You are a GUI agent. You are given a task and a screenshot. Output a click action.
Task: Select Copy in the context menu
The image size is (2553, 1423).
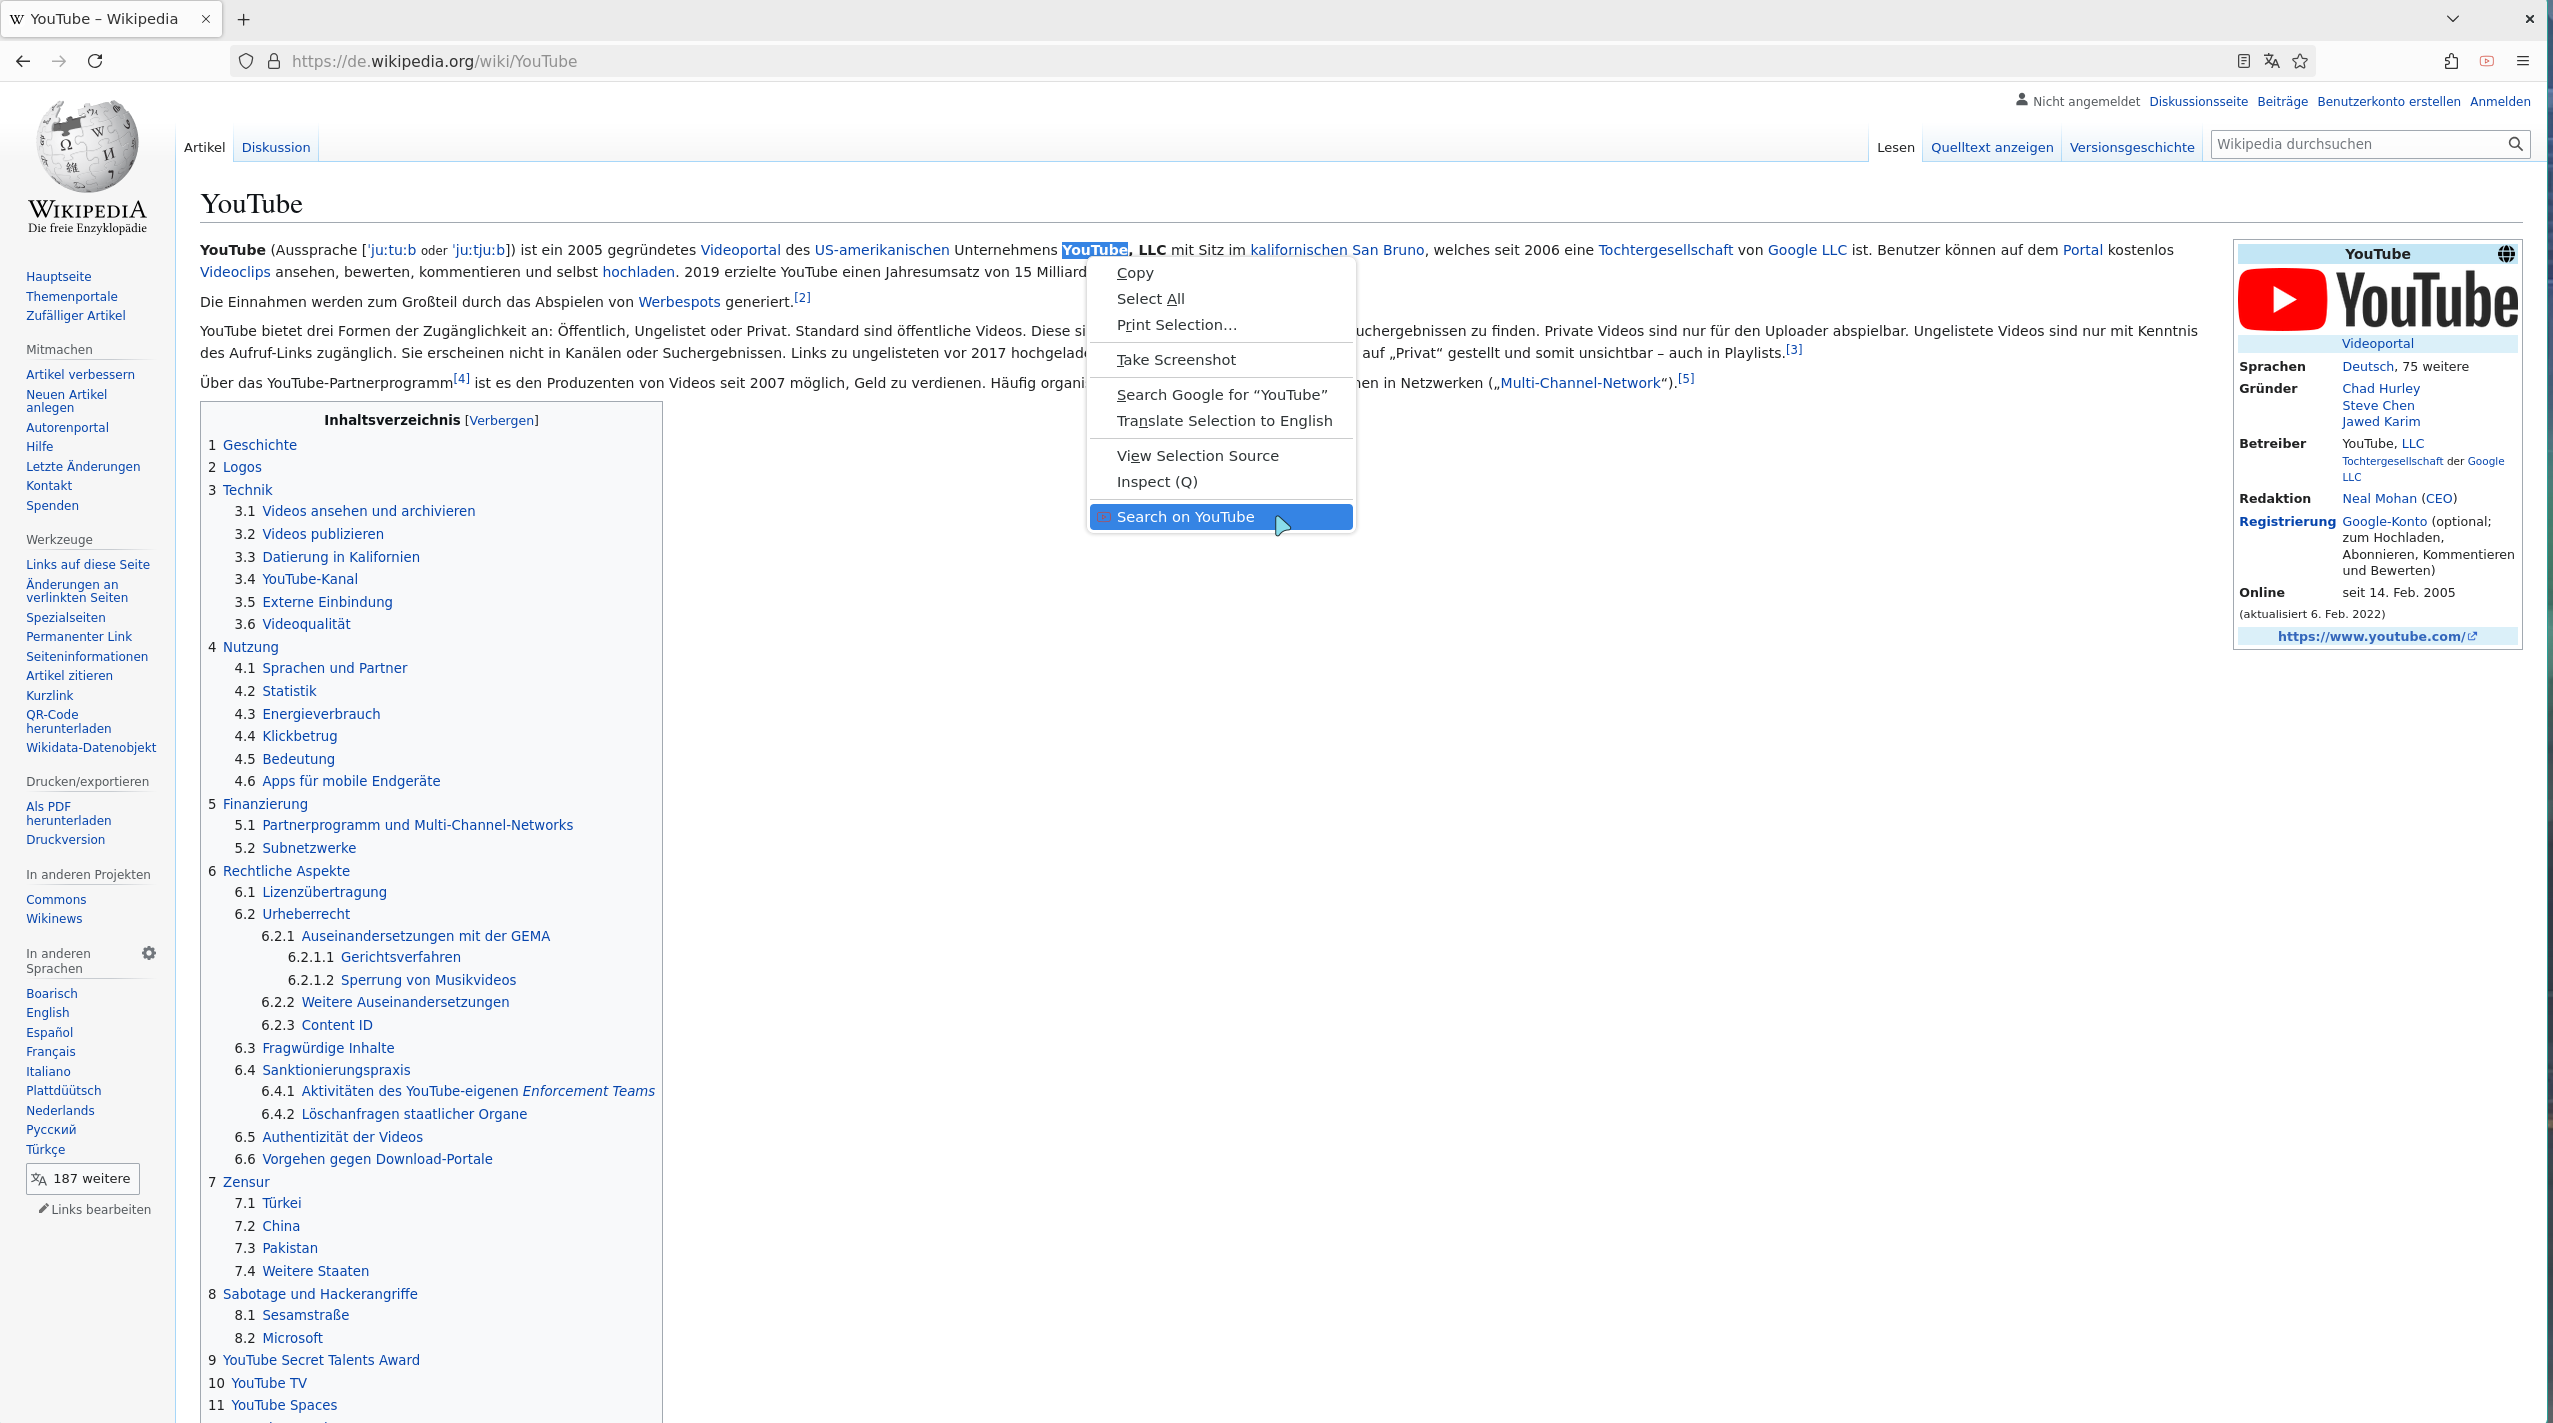click(1221, 273)
